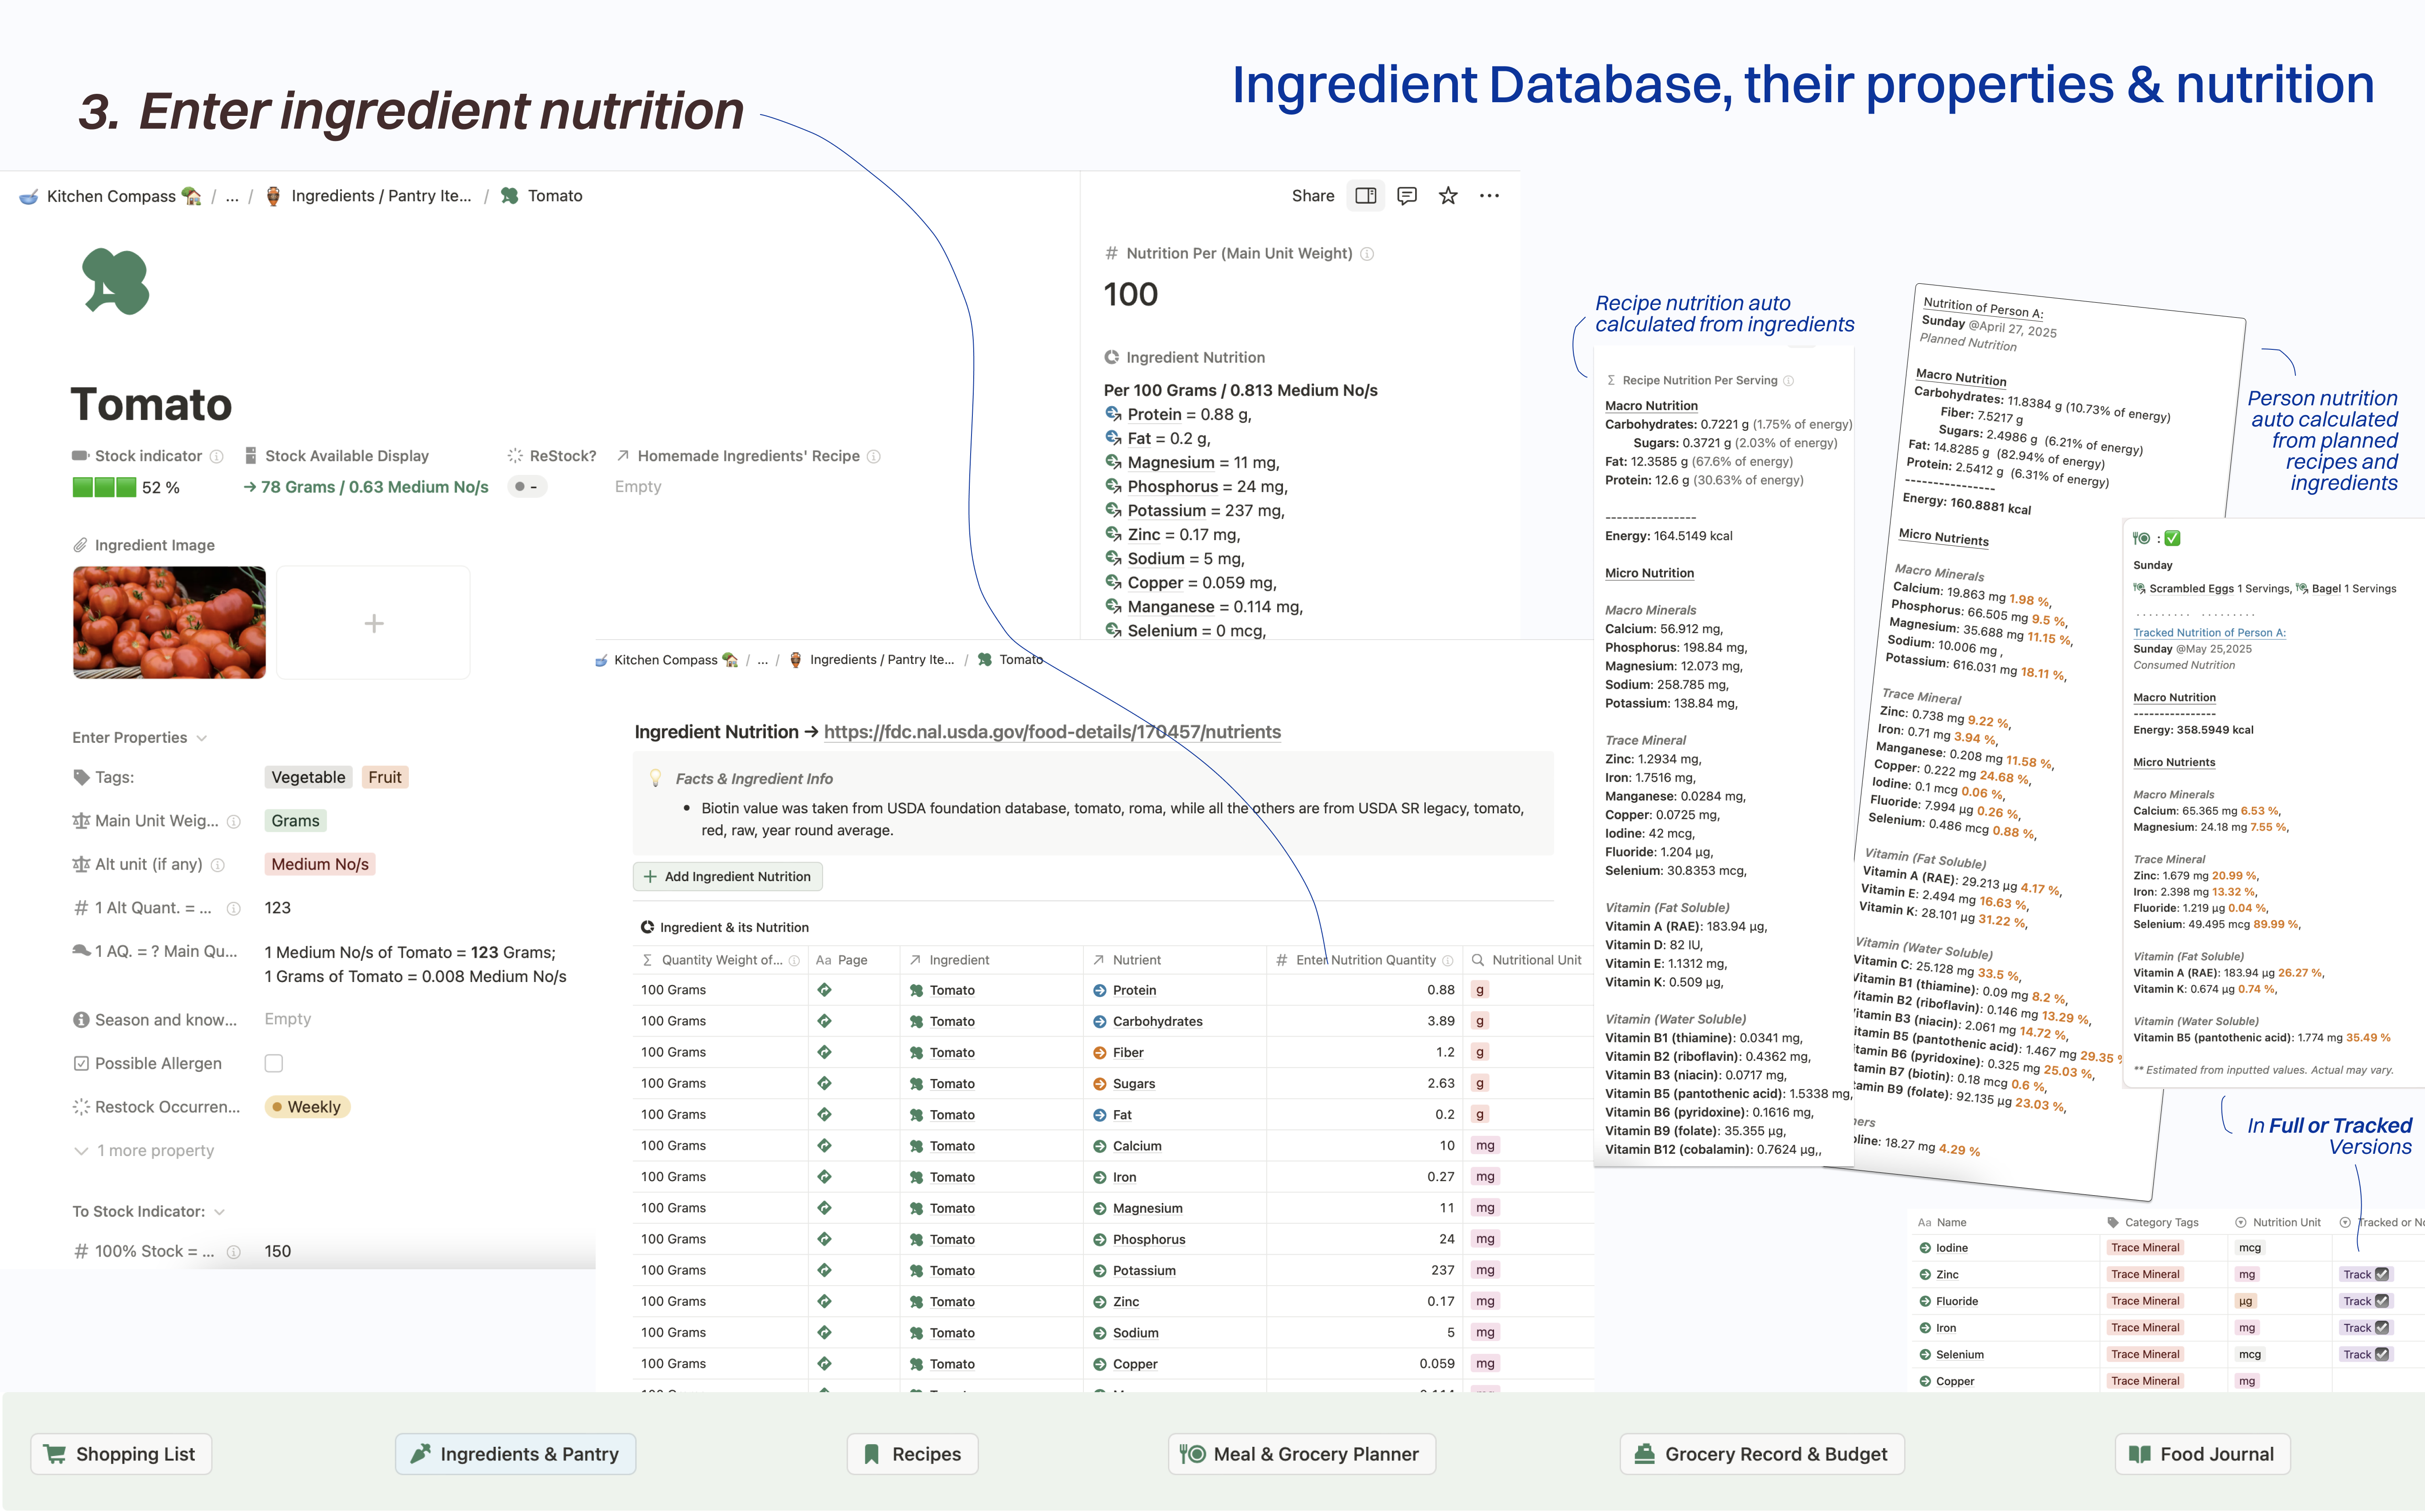Show info for 100% Stock property
2425x1512 pixels.
click(233, 1252)
